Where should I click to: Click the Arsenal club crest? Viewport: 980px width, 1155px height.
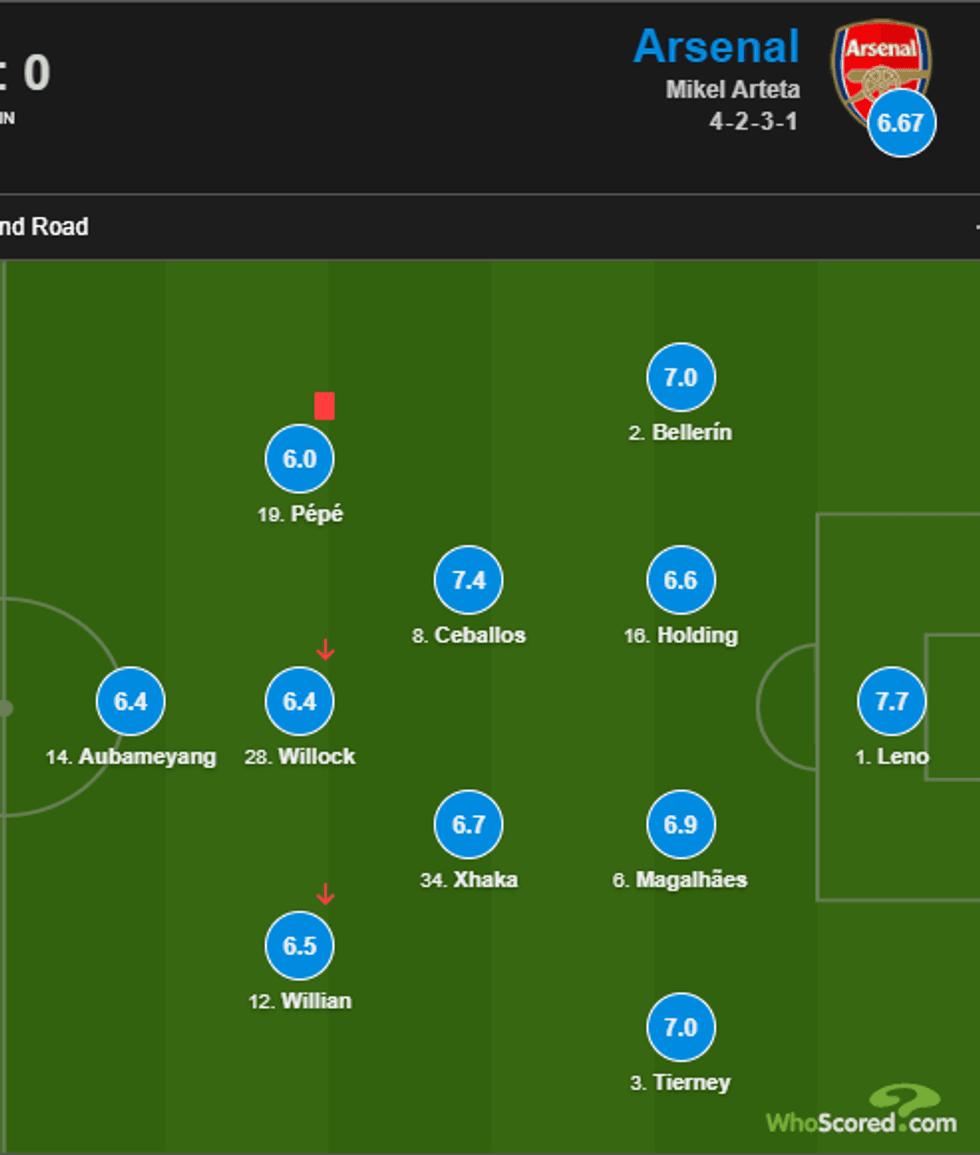pos(878,62)
